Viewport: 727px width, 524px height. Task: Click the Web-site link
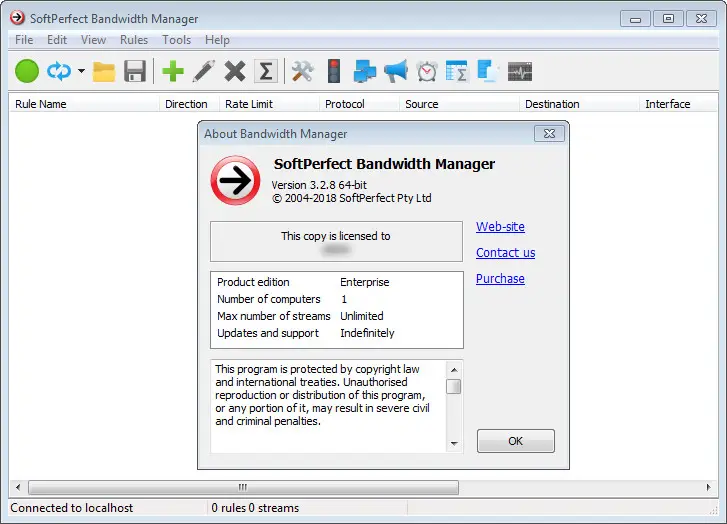click(x=500, y=227)
